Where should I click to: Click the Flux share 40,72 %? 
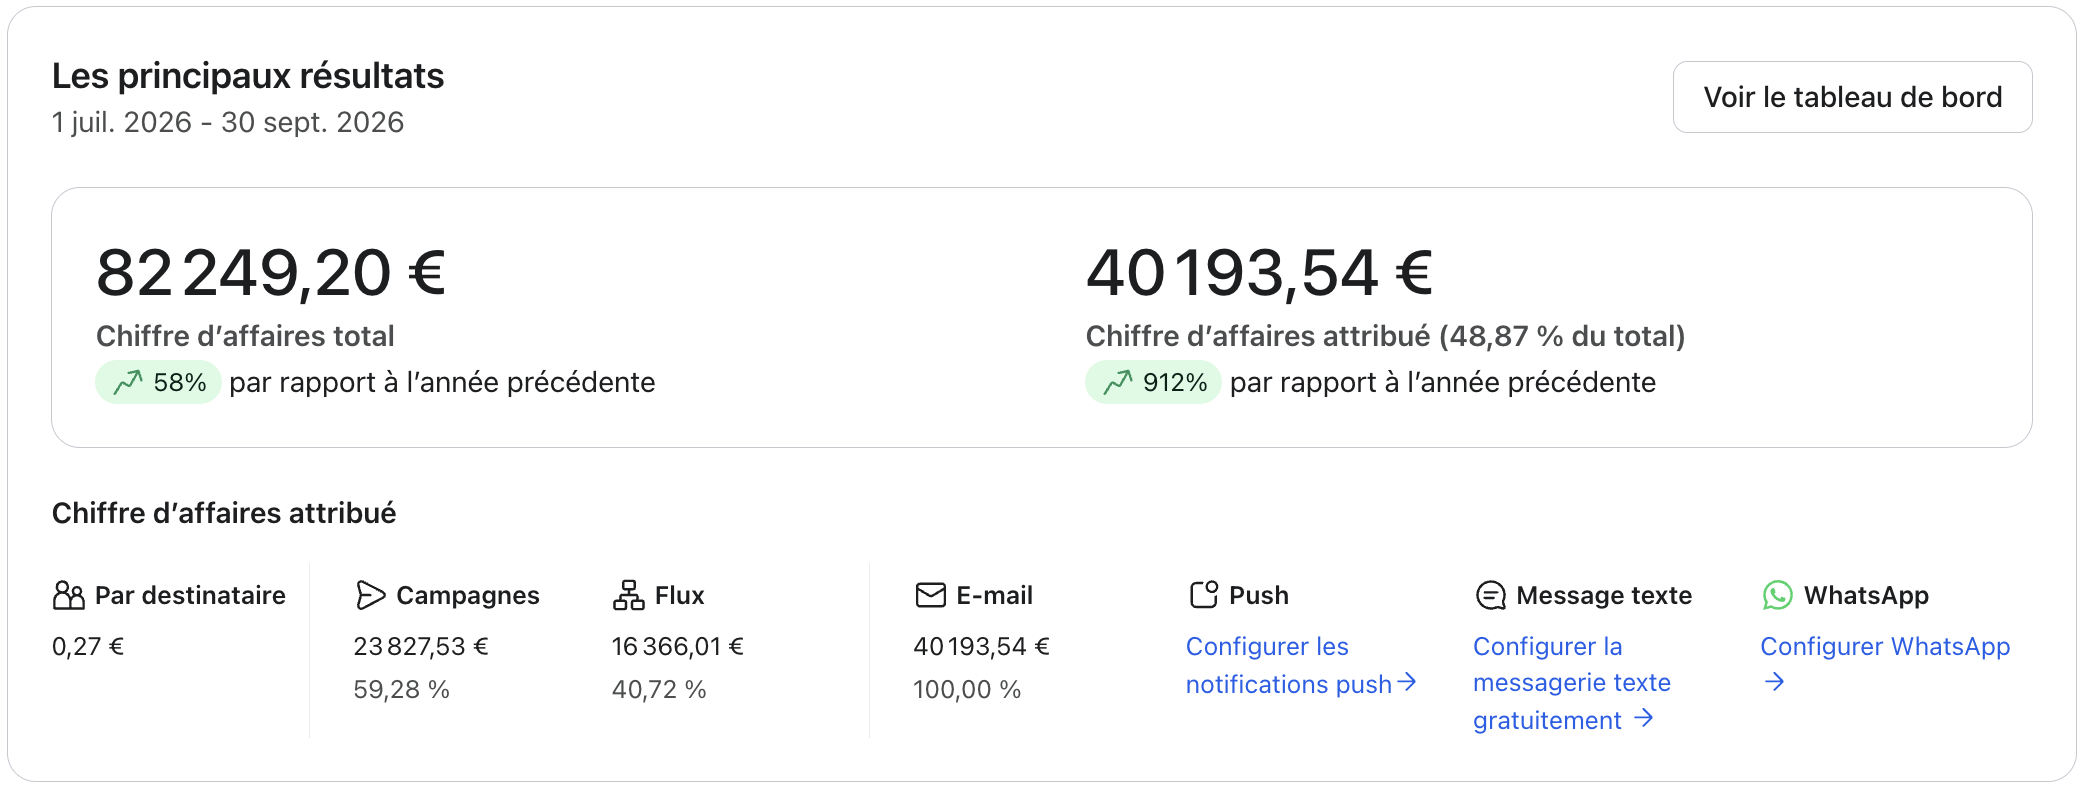pyautogui.click(x=659, y=690)
